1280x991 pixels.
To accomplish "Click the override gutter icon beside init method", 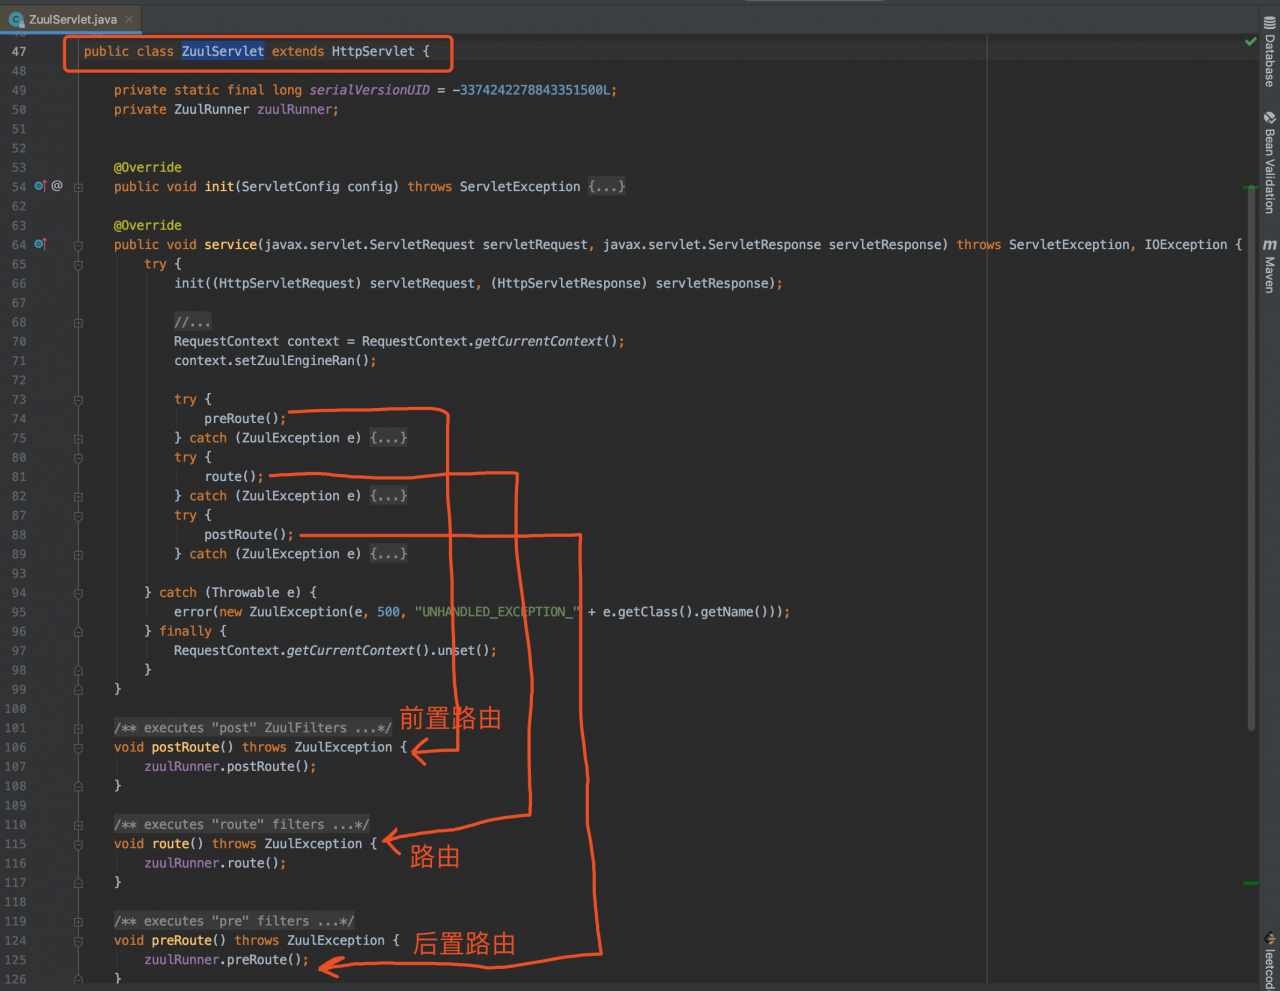I will (x=40, y=186).
